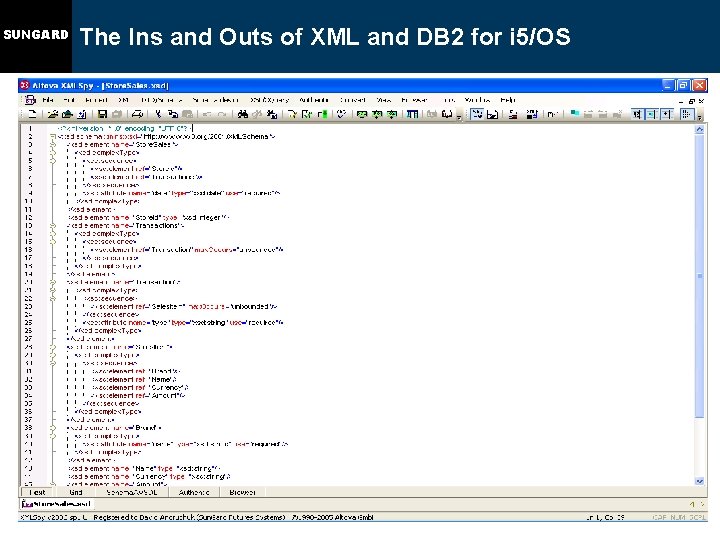720x540 pixels.
Task: Click the Currency element definition line
Action: point(149,477)
